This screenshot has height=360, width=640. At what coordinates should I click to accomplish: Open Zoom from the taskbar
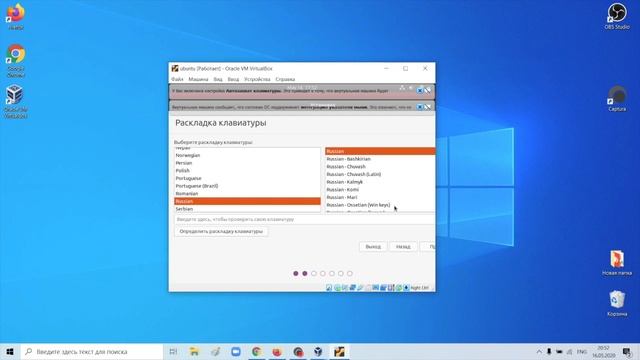[236, 351]
